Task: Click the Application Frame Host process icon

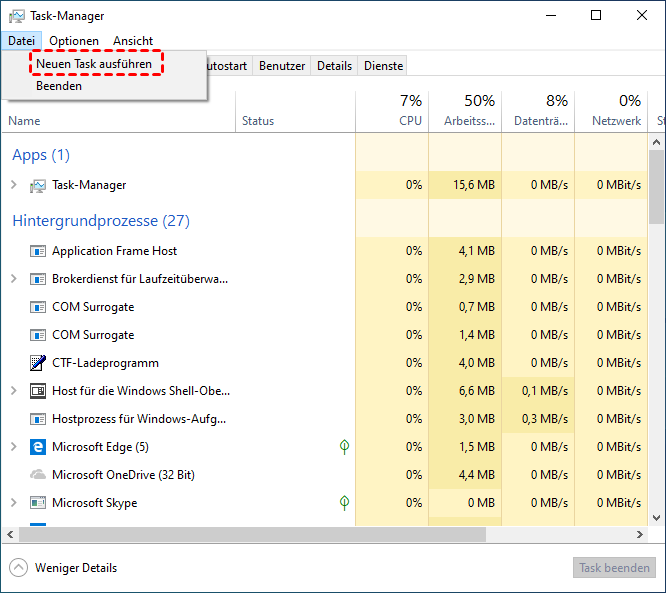Action: [37, 251]
